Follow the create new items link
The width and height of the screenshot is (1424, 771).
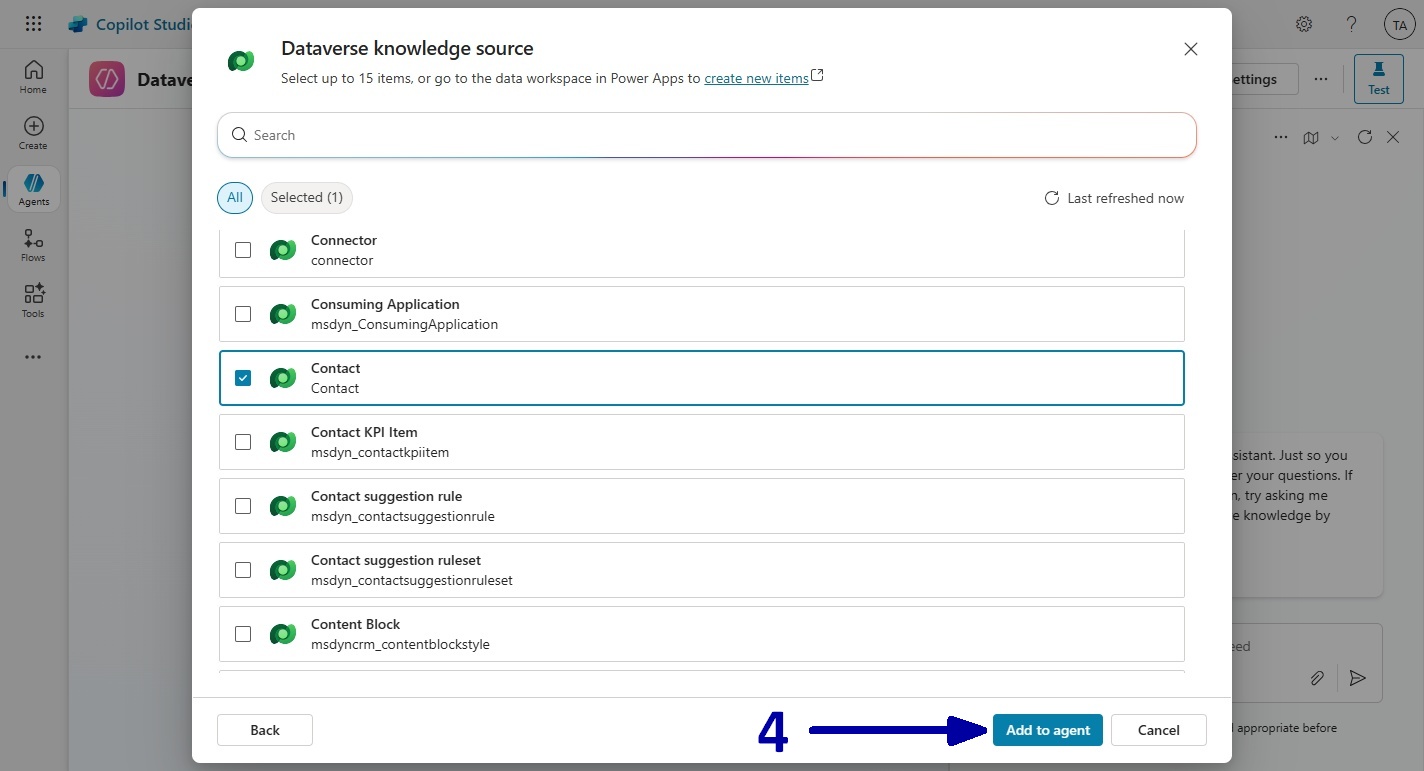pyautogui.click(x=756, y=78)
